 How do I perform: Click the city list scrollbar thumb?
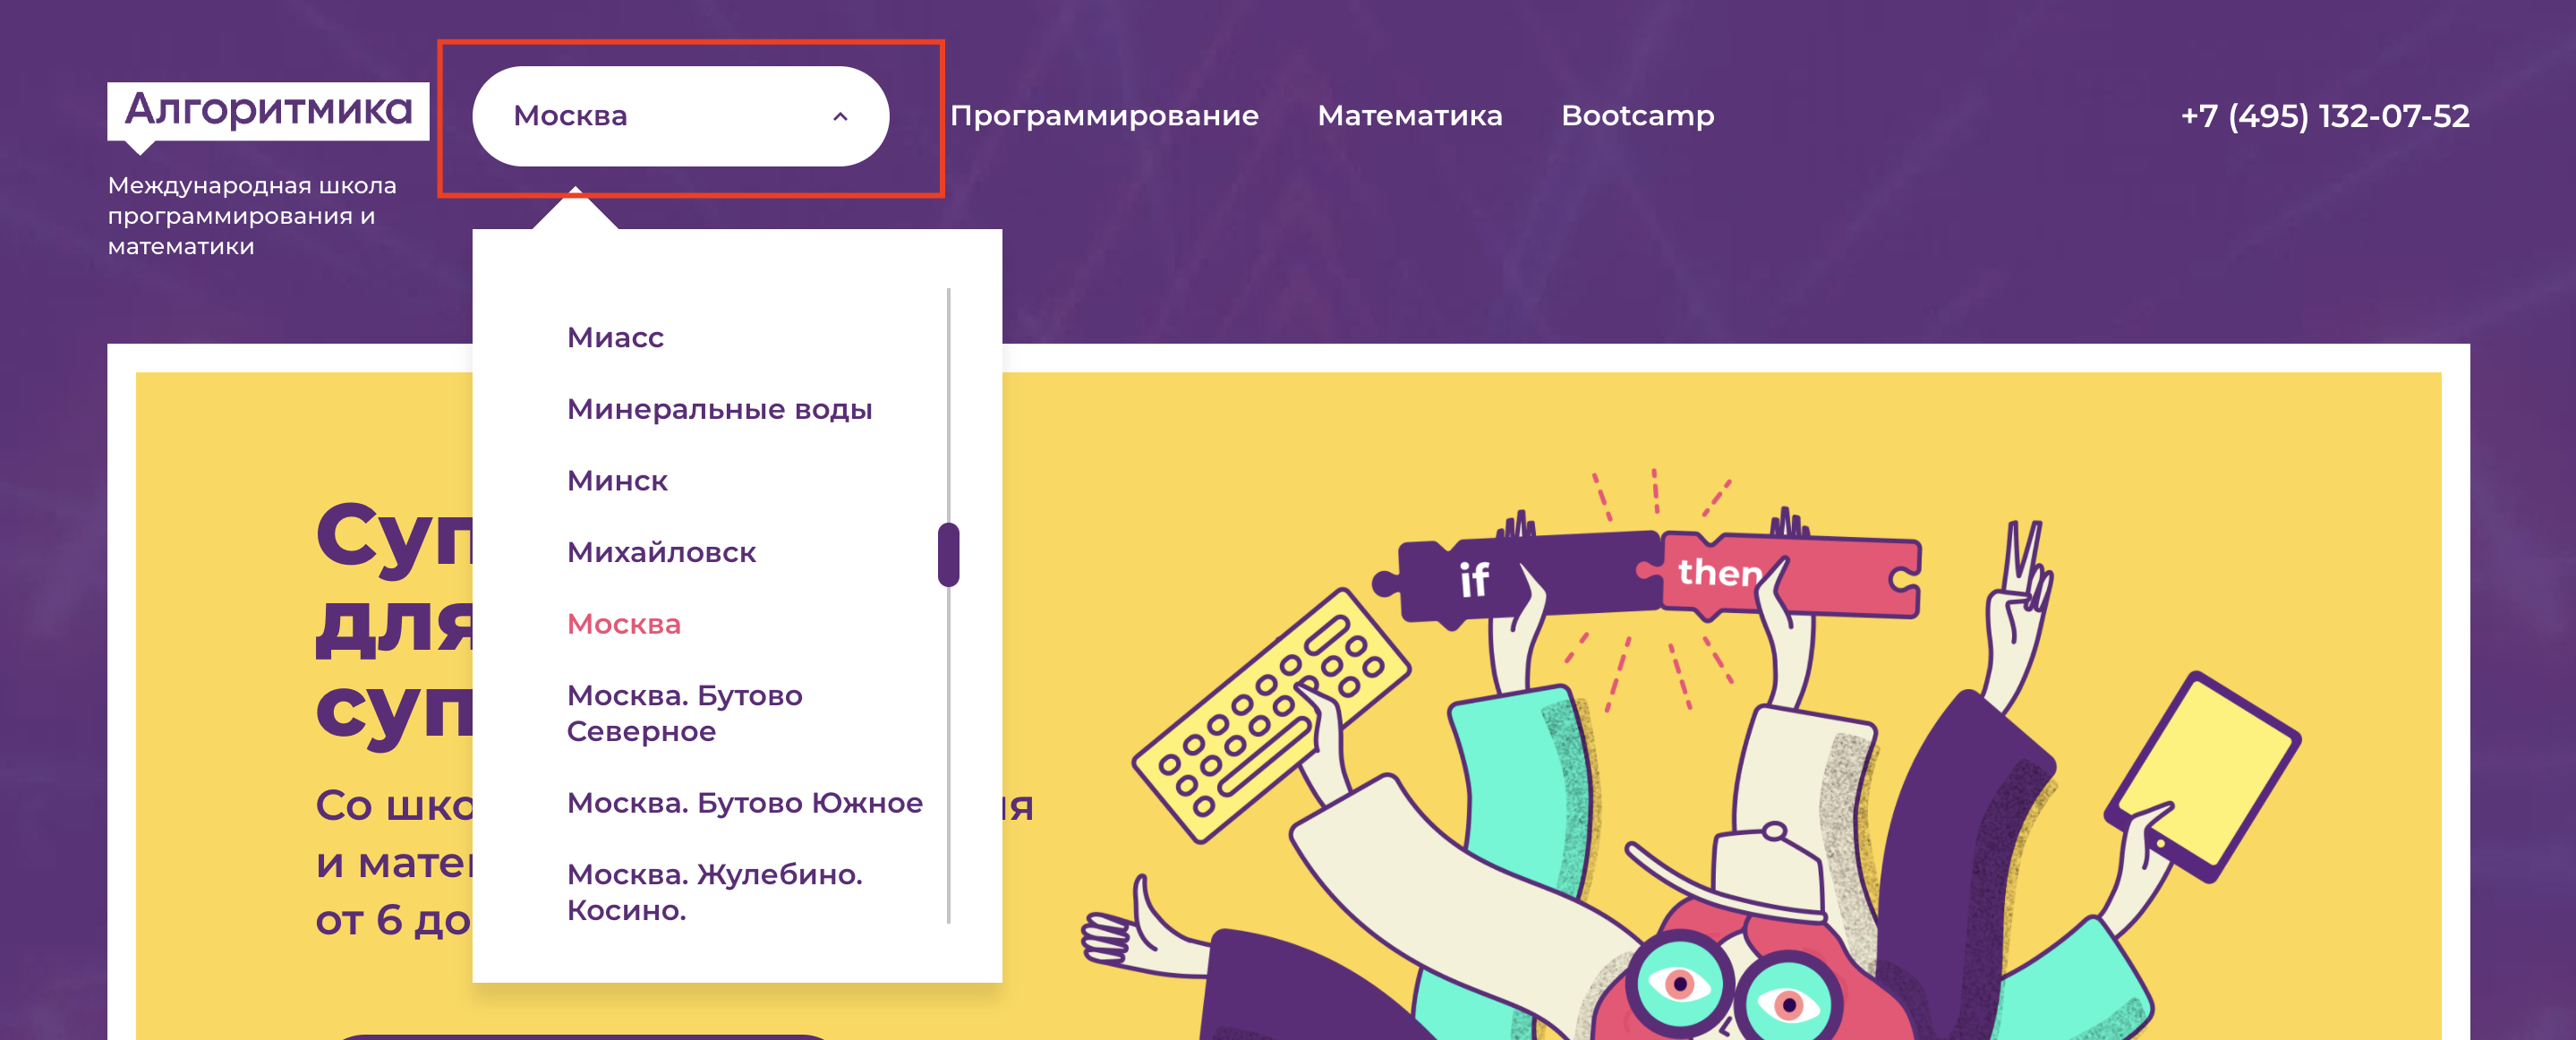948,555
